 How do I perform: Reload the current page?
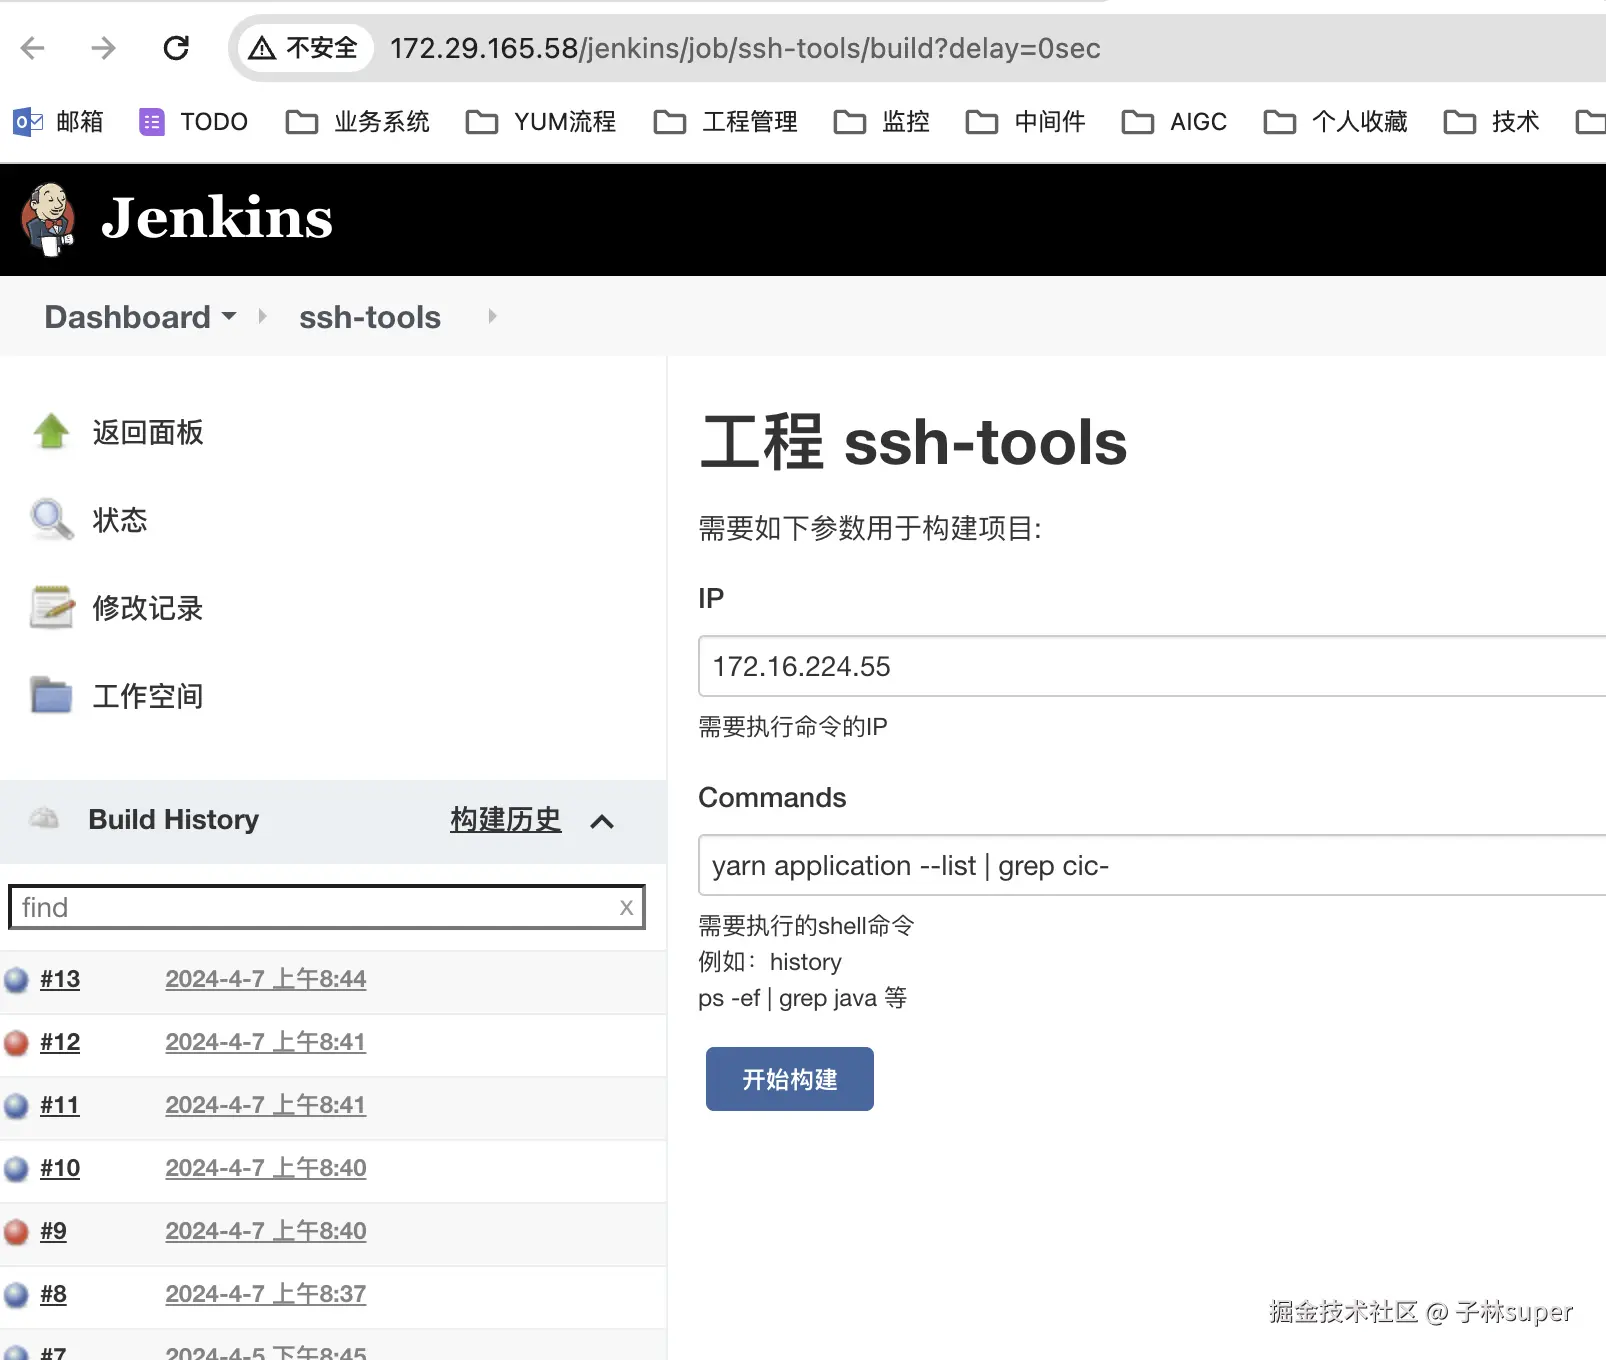point(176,48)
